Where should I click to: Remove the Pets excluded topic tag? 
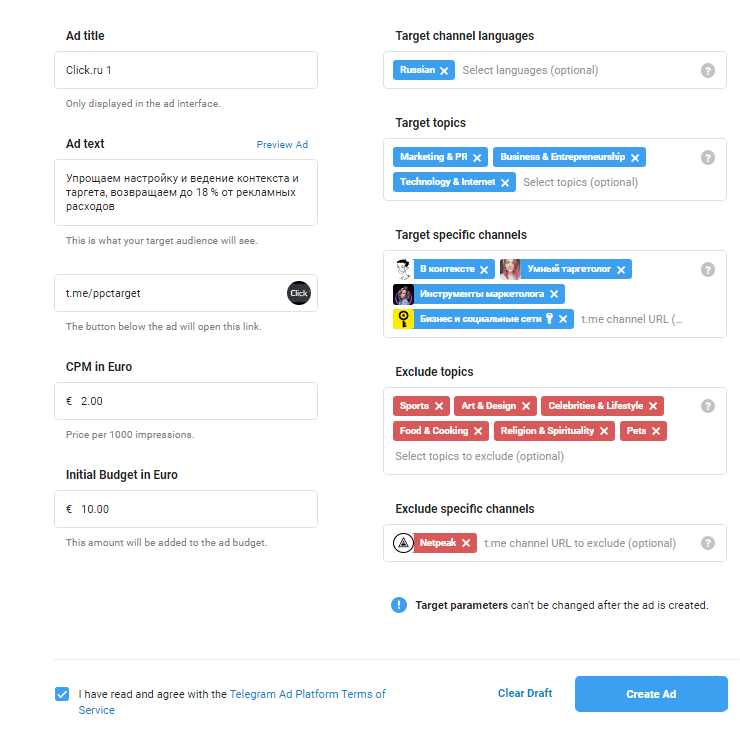656,431
